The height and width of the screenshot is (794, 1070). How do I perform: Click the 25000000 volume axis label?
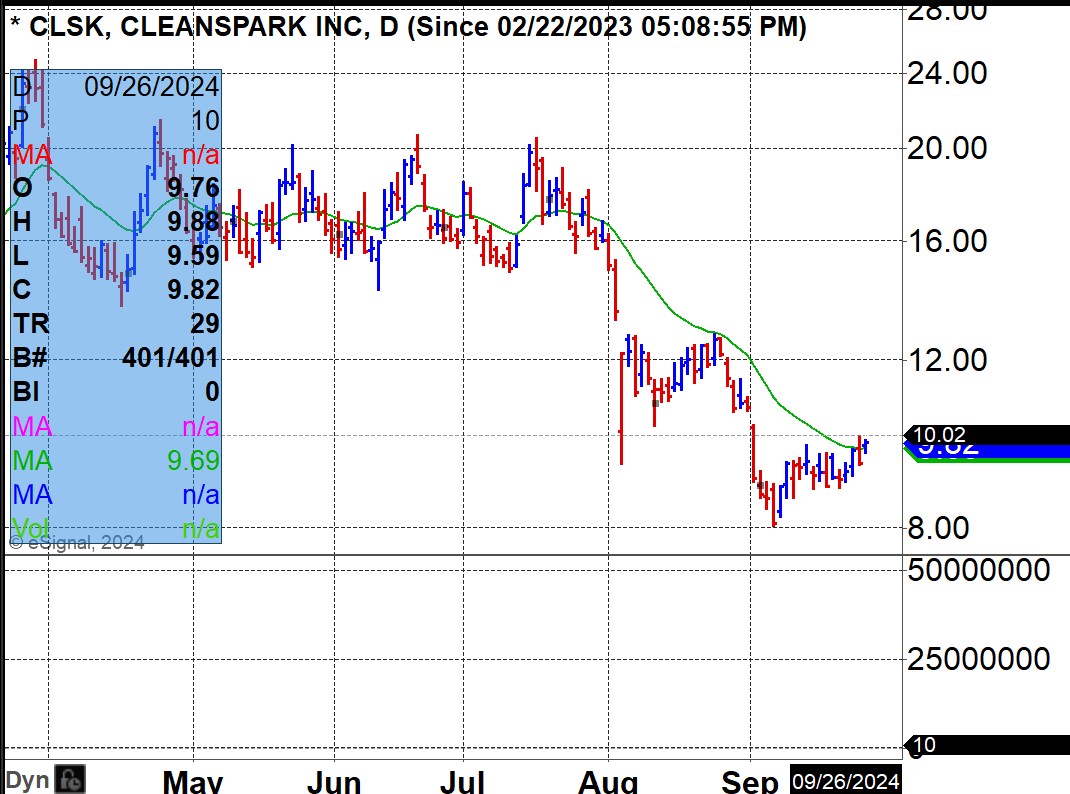(x=979, y=659)
